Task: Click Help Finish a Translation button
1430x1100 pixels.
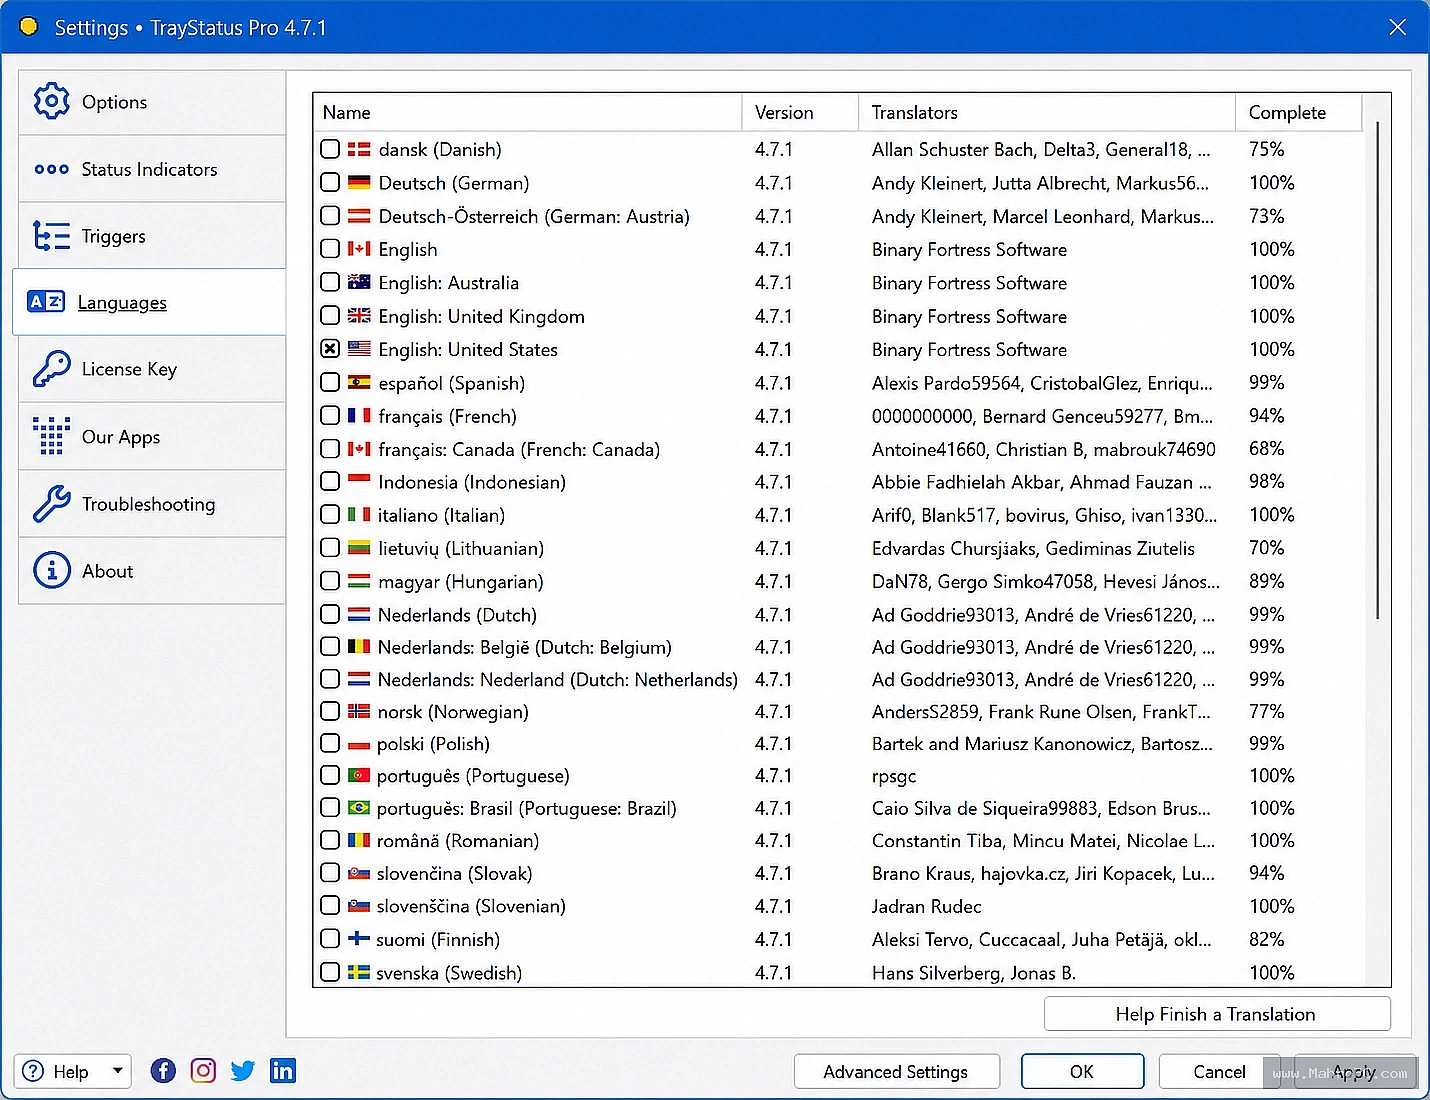Action: 1217,1014
